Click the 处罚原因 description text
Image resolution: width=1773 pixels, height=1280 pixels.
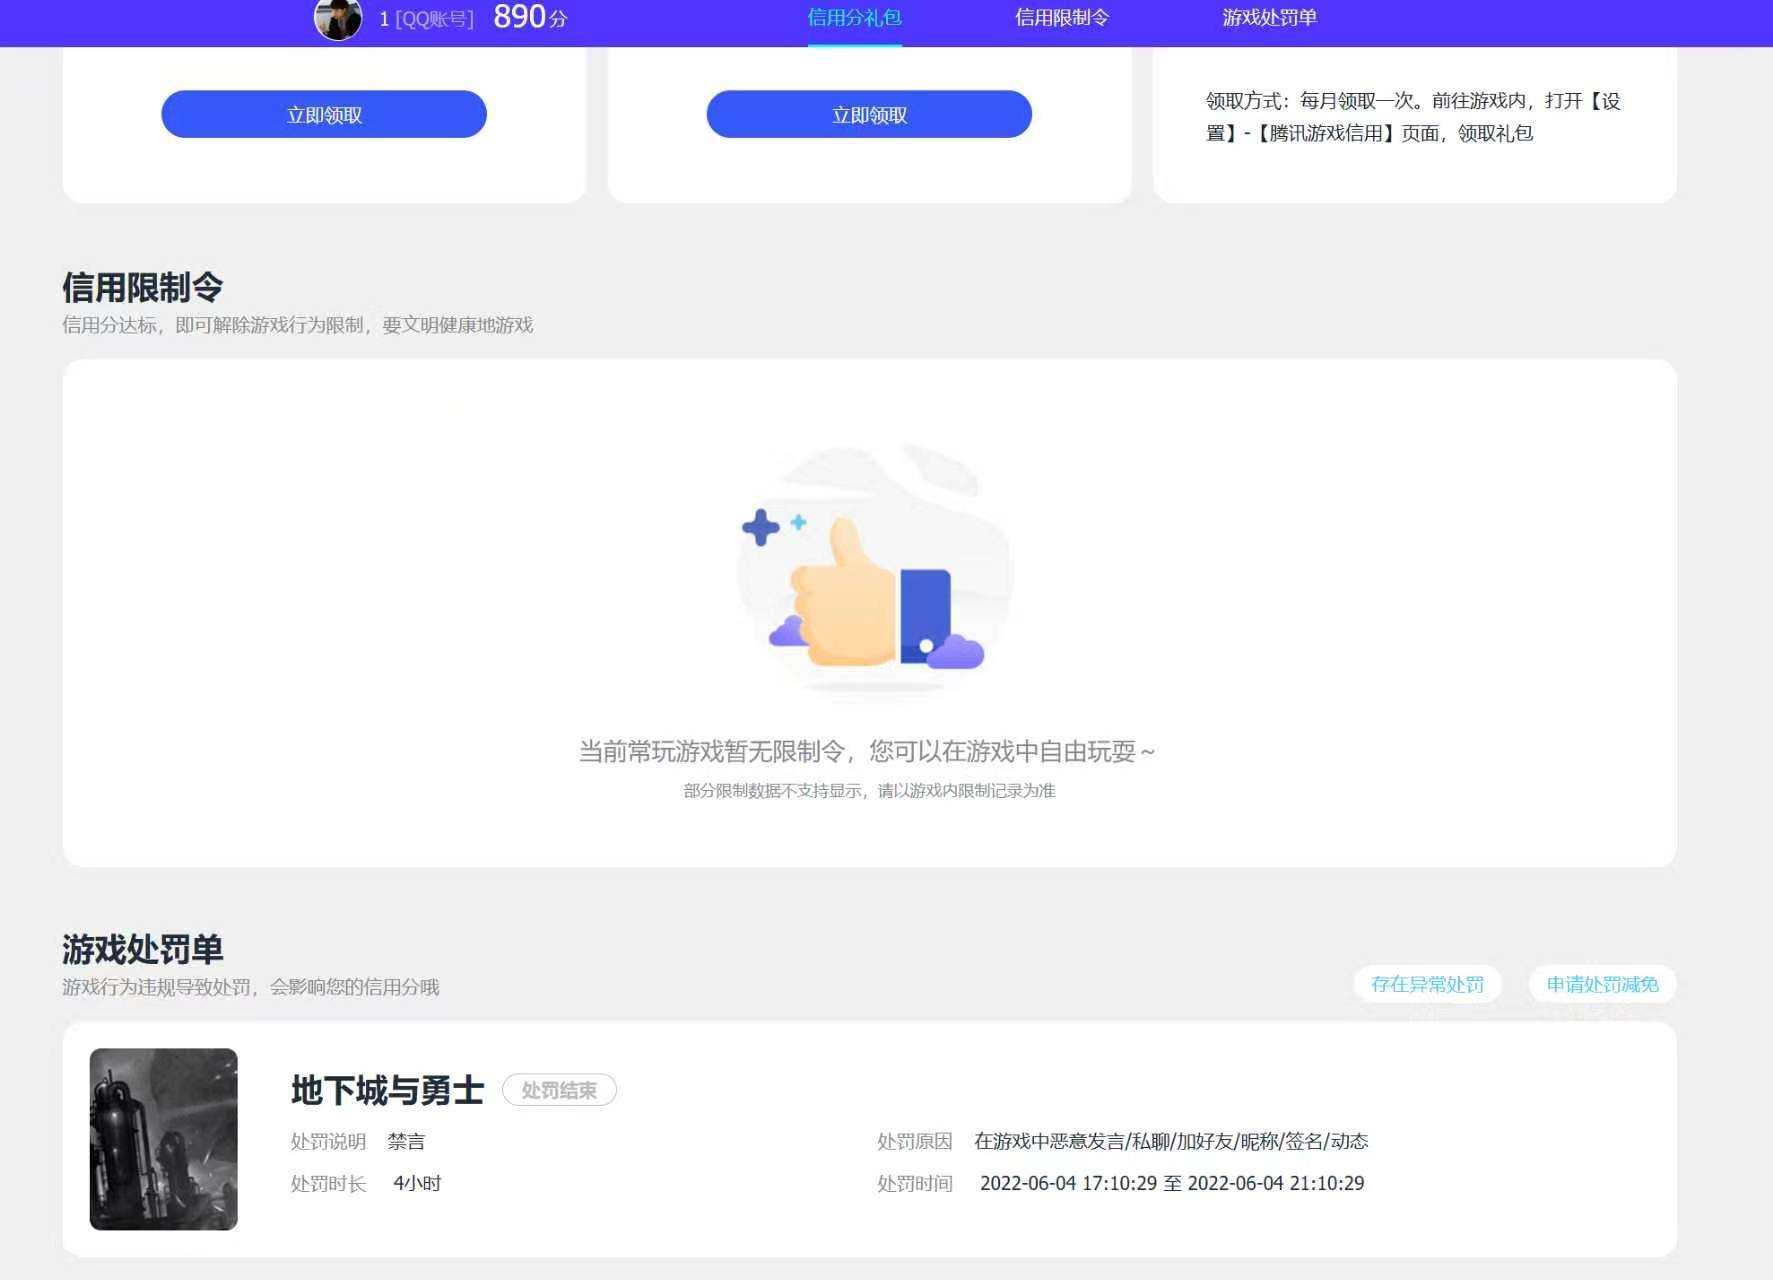click(1171, 1141)
